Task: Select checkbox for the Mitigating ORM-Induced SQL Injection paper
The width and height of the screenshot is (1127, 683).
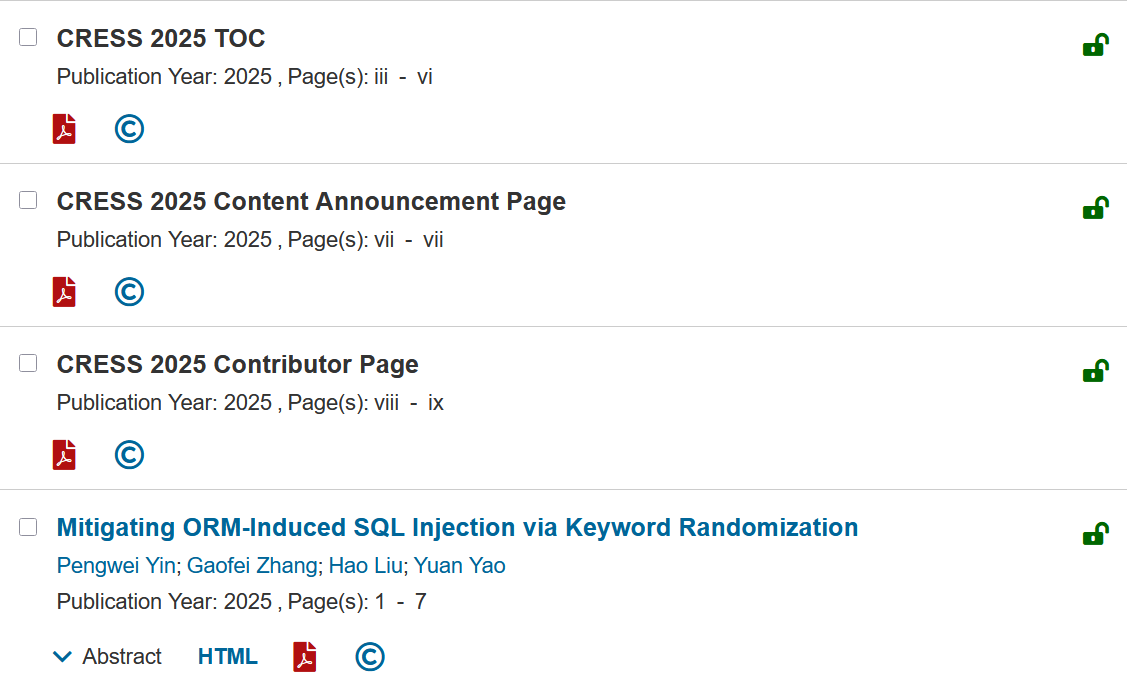Action: (28, 527)
